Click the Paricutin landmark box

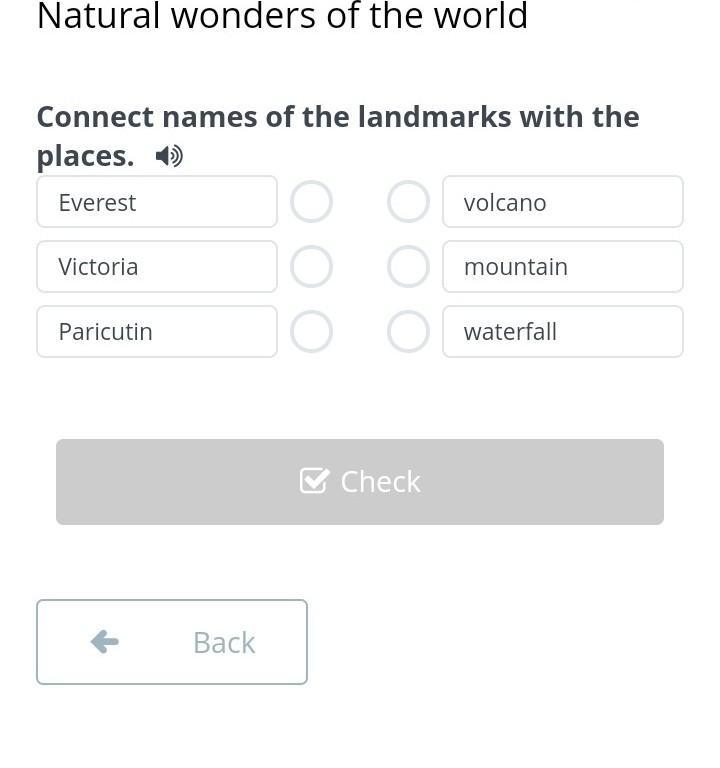(x=157, y=332)
